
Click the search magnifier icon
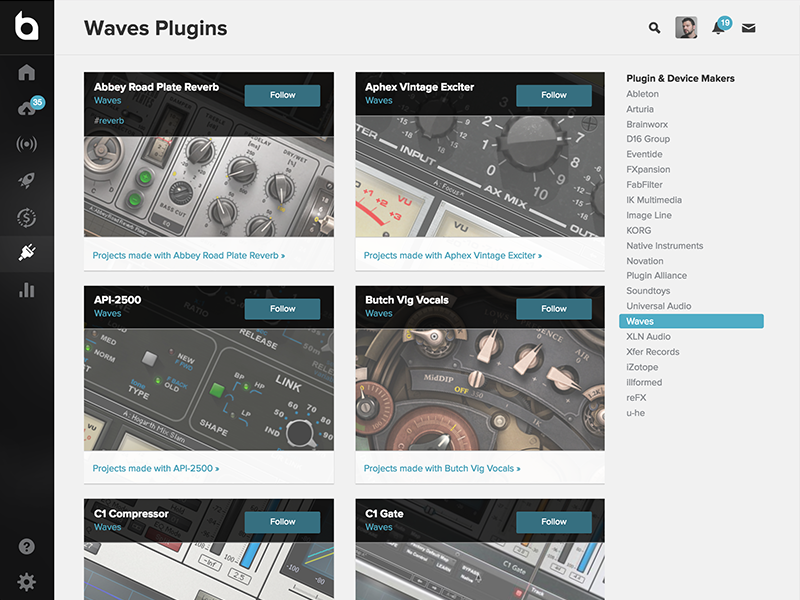[x=654, y=28]
